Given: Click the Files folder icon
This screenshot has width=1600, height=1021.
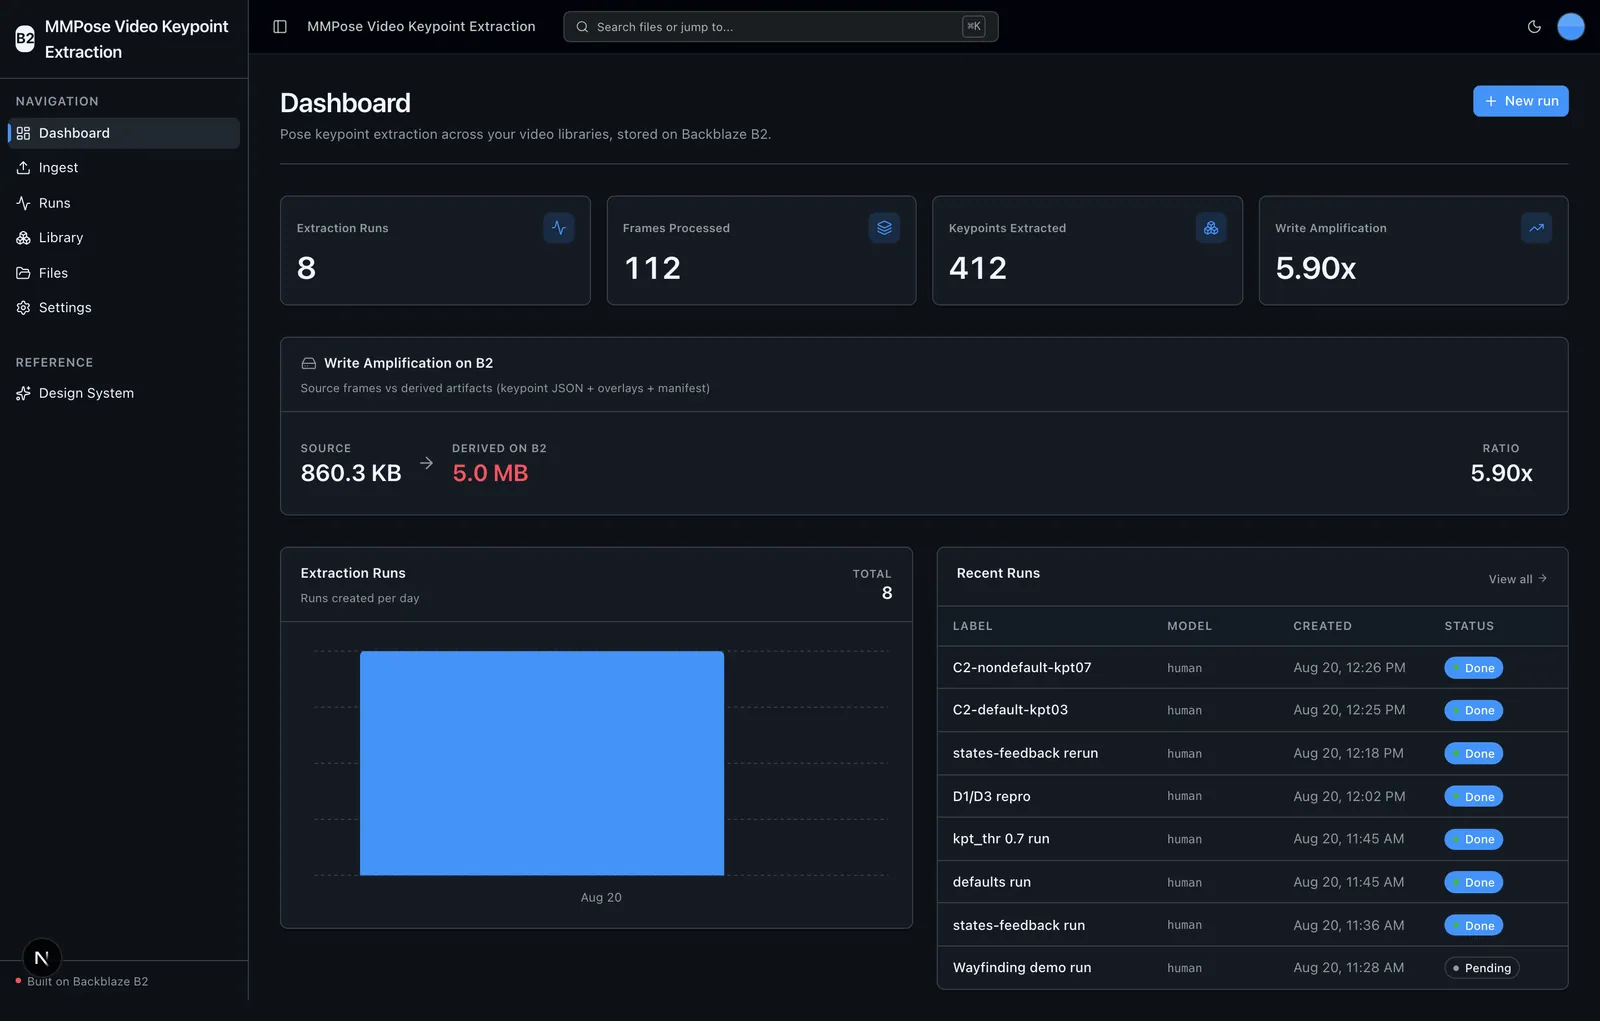Looking at the screenshot, I should (x=23, y=273).
